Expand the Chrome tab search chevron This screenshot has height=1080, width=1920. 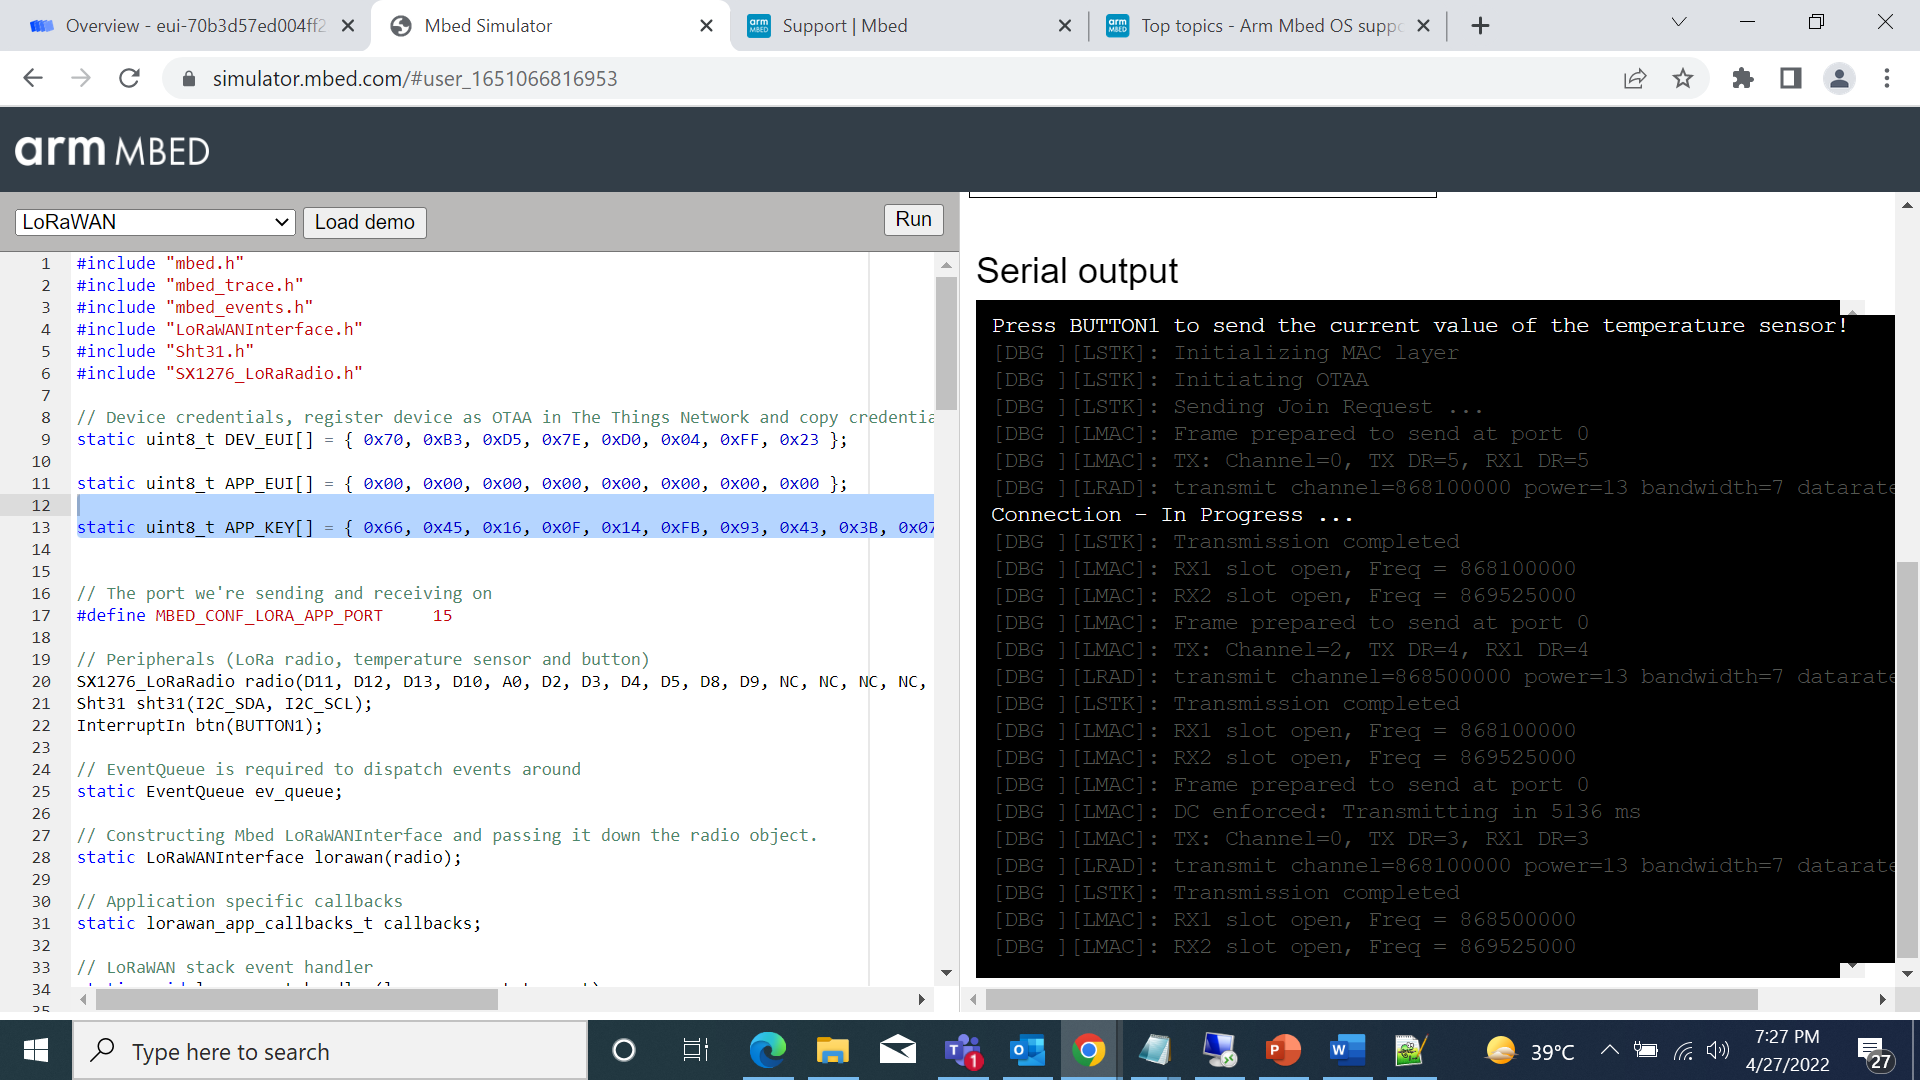pos(1679,22)
